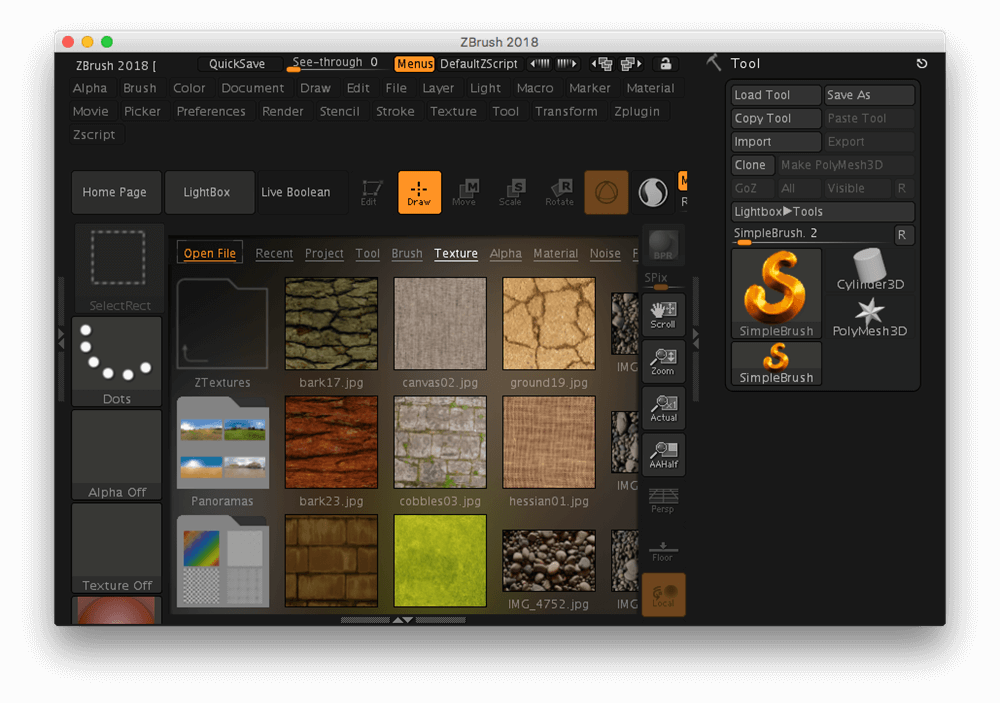Image resolution: width=1000 pixels, height=703 pixels.
Task: Switch to Project tab in LightBox
Action: (324, 253)
